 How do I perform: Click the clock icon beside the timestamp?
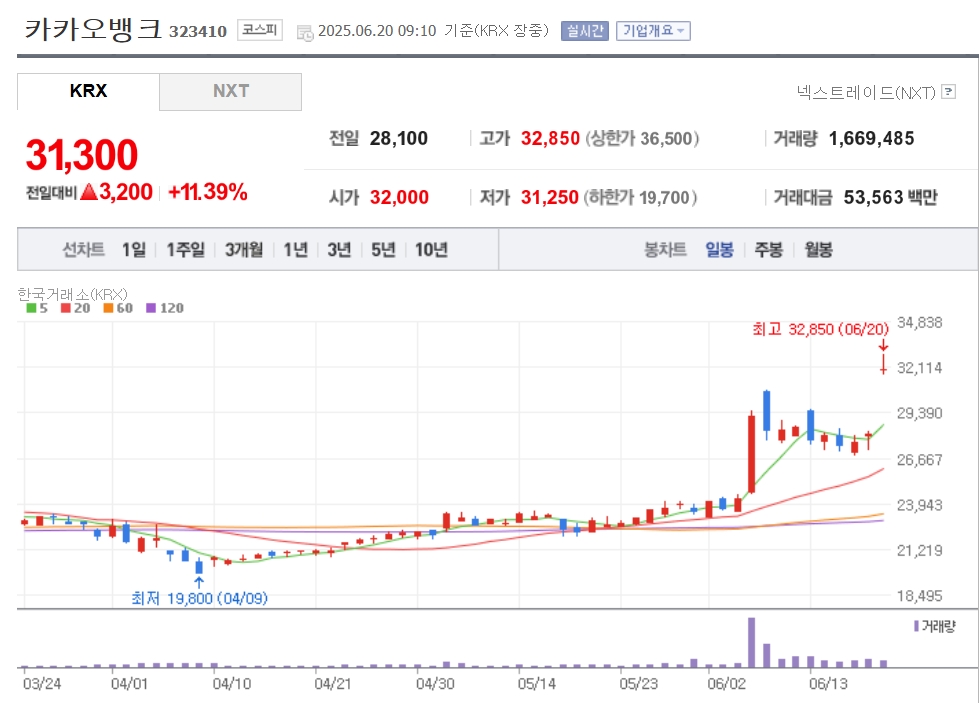(x=305, y=32)
